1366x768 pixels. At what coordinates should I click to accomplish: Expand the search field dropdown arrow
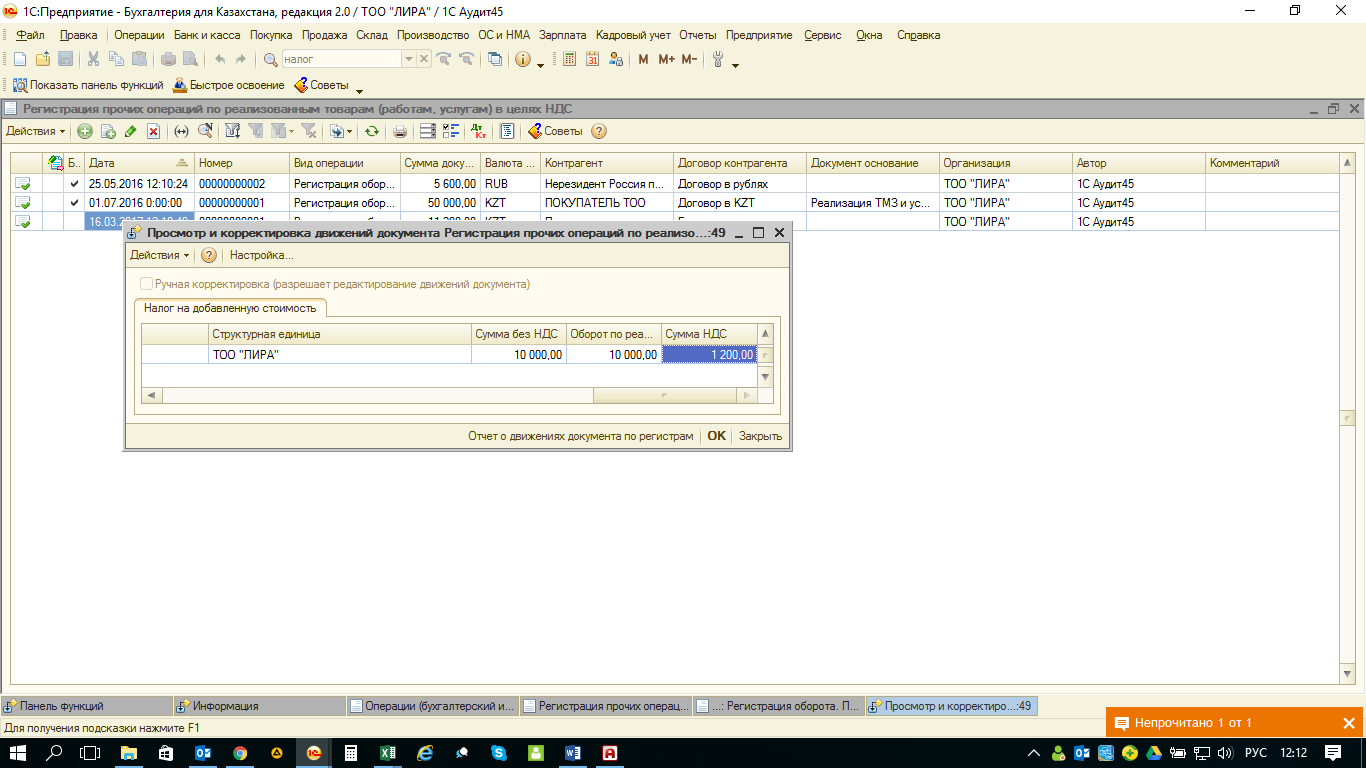click(408, 59)
